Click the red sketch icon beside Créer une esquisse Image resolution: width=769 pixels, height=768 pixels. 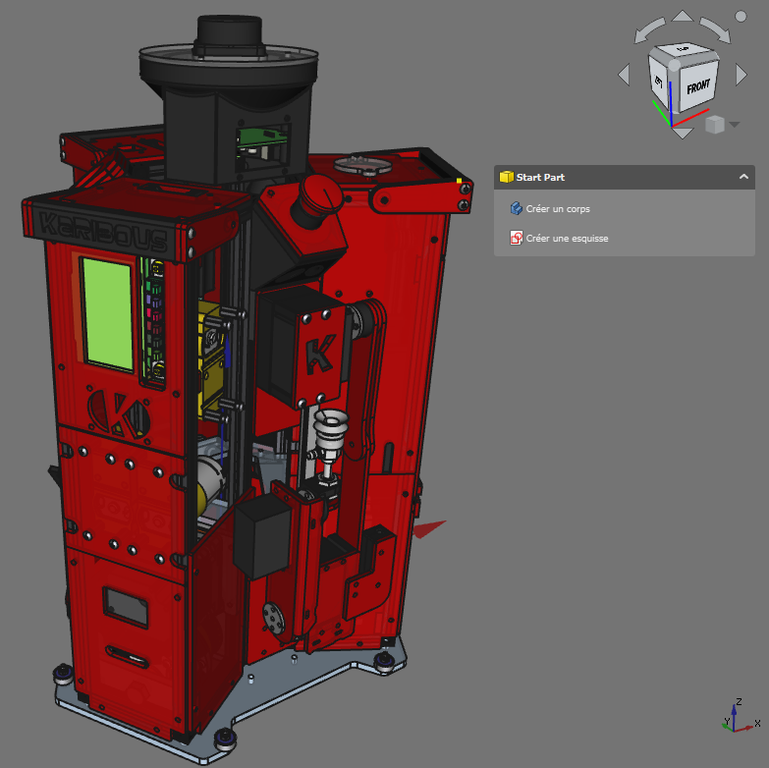(x=516, y=238)
